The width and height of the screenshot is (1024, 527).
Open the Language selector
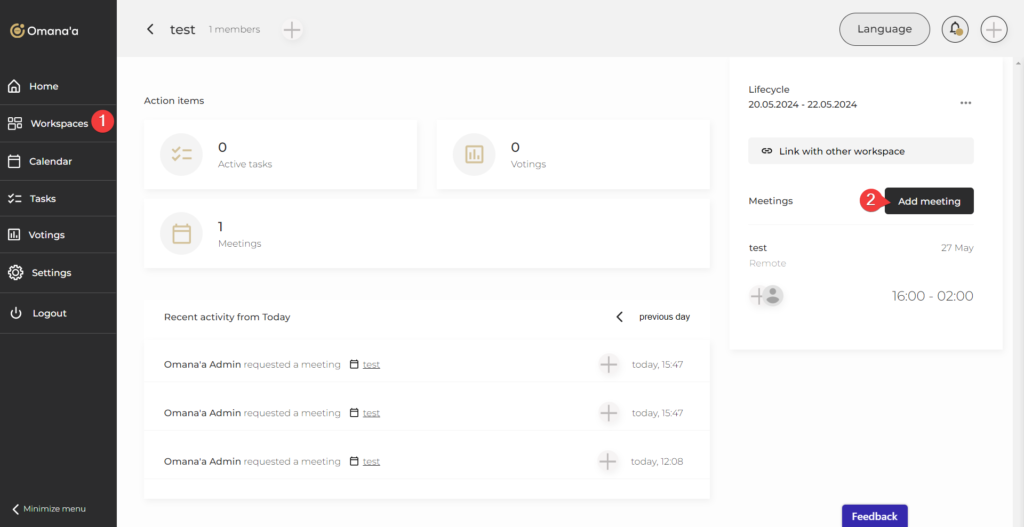tap(884, 29)
